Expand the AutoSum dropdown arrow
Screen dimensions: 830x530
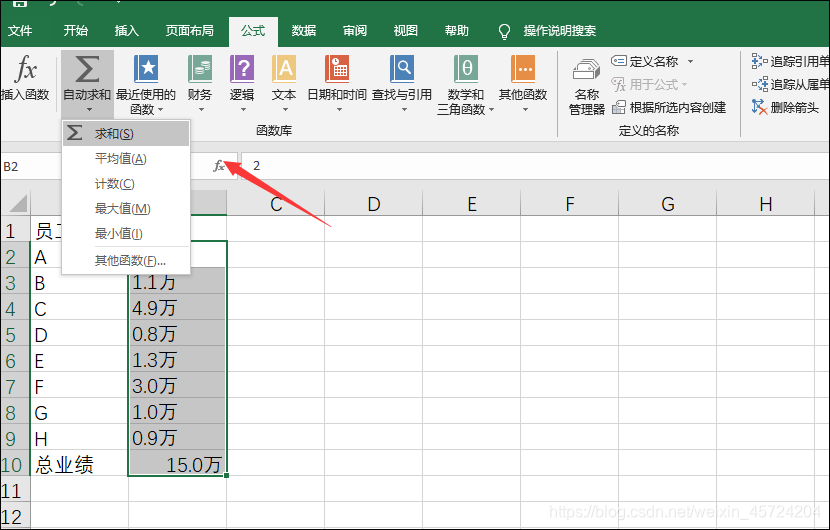89,110
